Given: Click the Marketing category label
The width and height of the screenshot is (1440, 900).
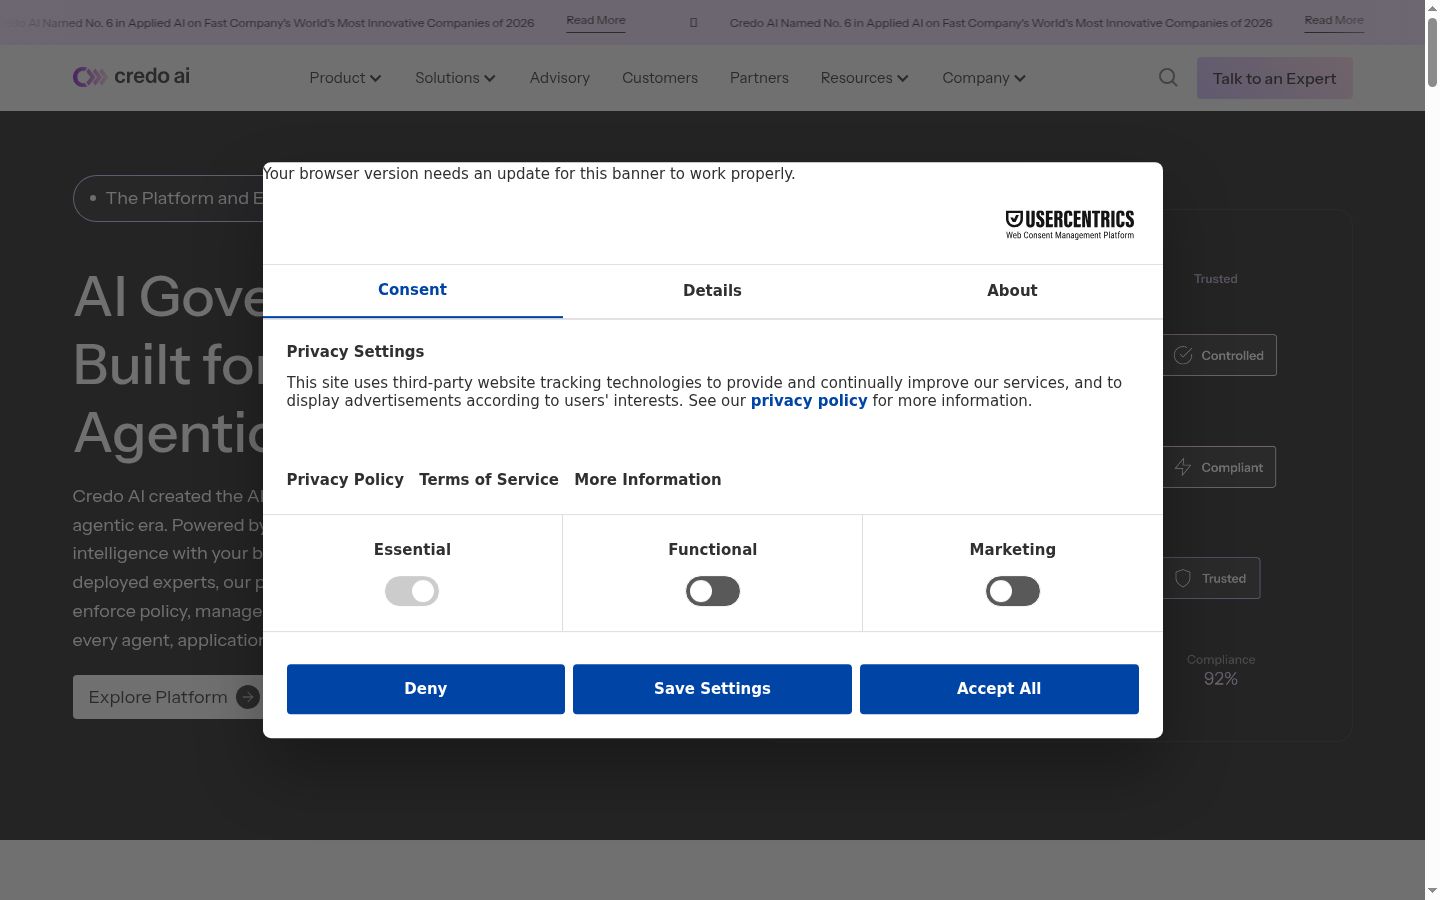Looking at the screenshot, I should pyautogui.click(x=1012, y=550).
